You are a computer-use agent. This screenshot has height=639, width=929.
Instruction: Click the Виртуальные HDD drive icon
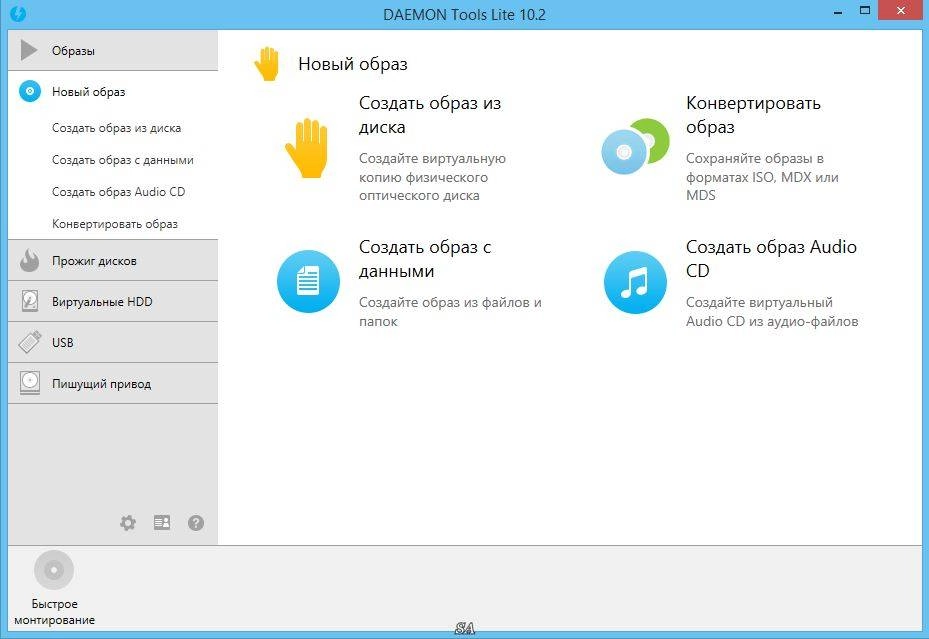[x=30, y=301]
